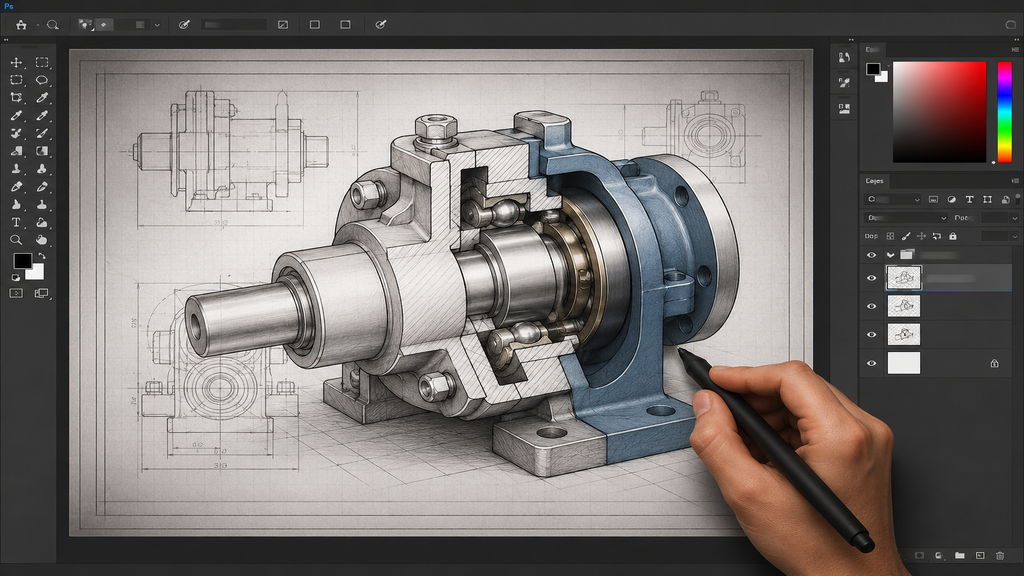This screenshot has width=1024, height=576.
Task: Click the layer group folder icon
Action: pyautogui.click(x=906, y=255)
